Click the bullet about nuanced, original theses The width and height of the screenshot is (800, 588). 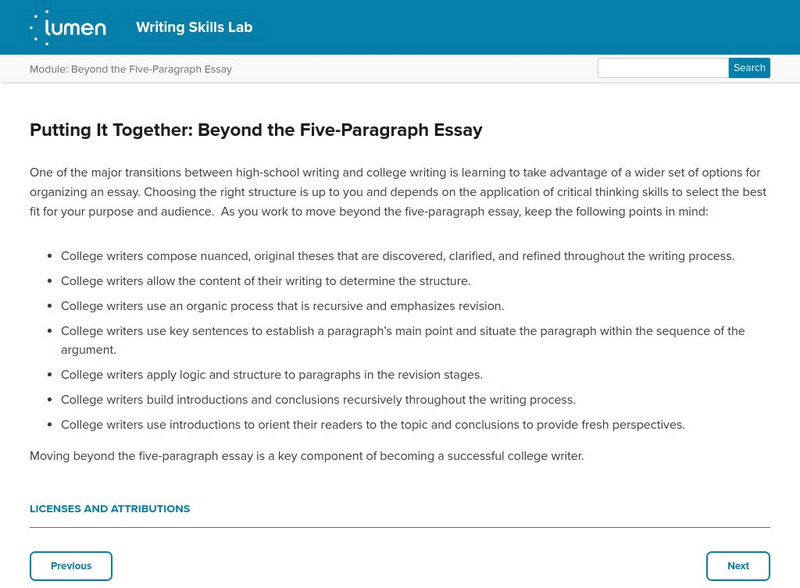pos(397,256)
